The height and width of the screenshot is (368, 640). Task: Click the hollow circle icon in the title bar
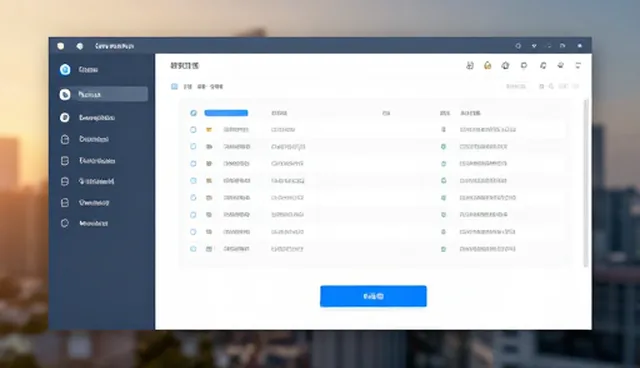pos(518,46)
